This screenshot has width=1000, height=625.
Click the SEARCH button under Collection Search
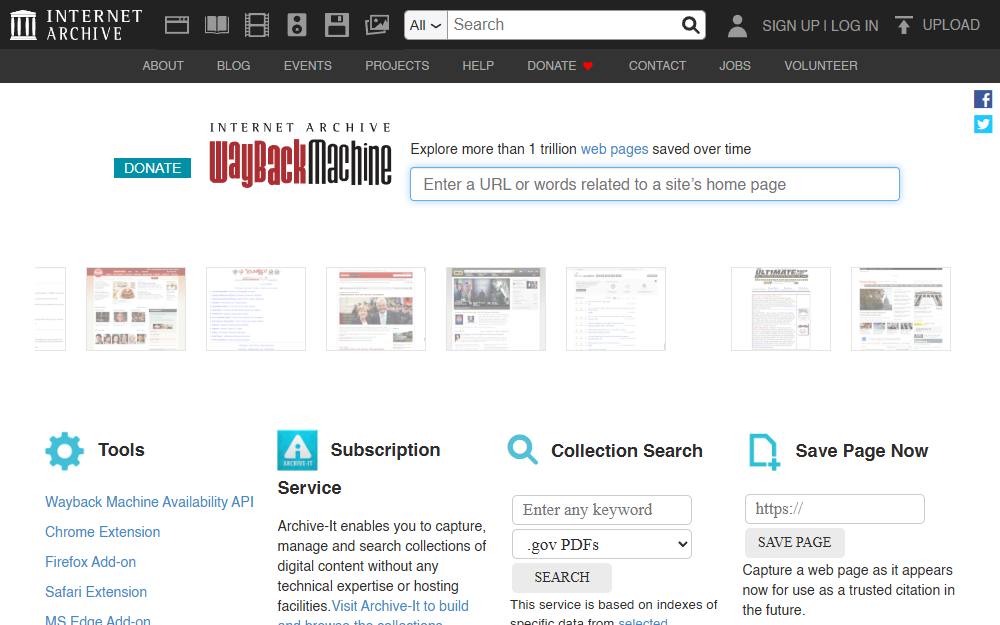[x=562, y=577]
